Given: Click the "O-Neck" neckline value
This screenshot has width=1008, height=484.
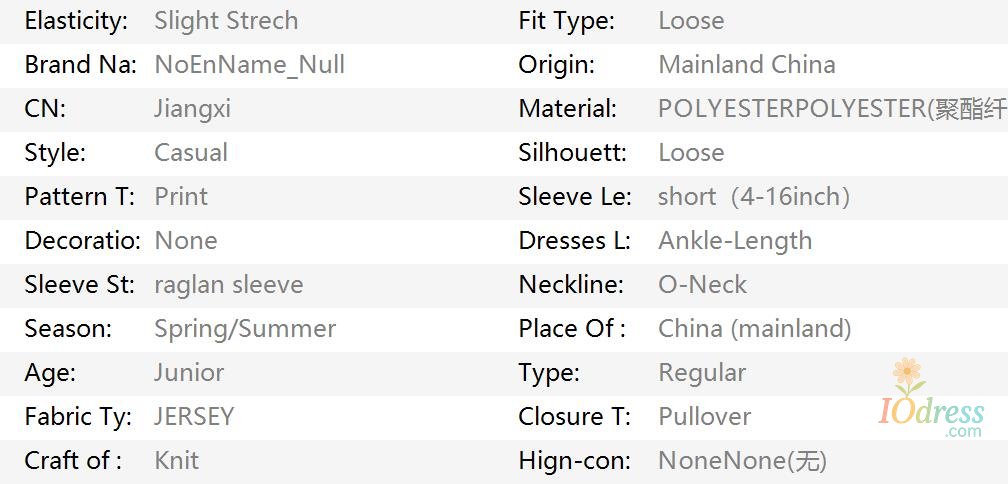Looking at the screenshot, I should tap(702, 285).
